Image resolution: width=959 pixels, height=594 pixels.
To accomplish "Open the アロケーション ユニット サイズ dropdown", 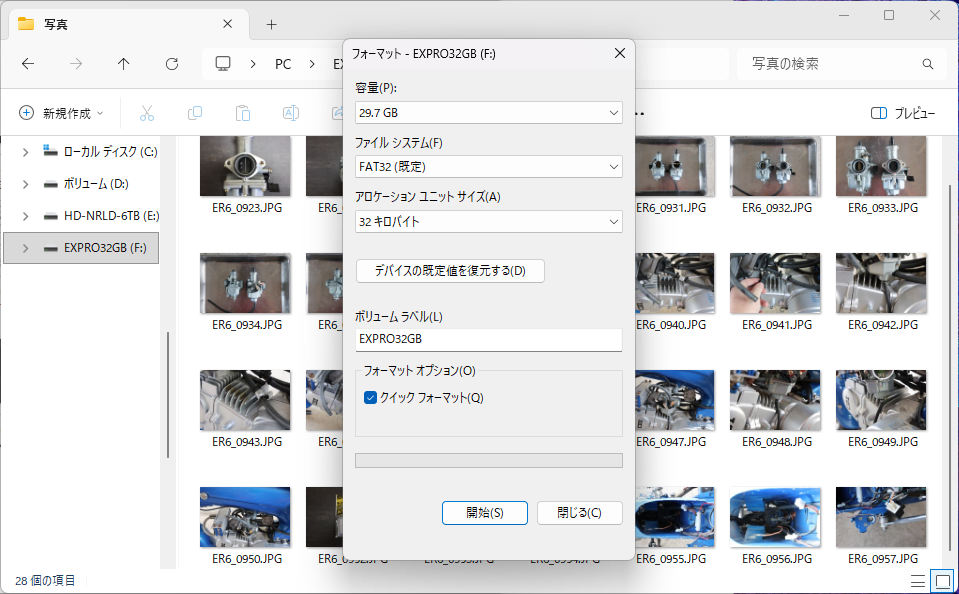I will pos(488,221).
